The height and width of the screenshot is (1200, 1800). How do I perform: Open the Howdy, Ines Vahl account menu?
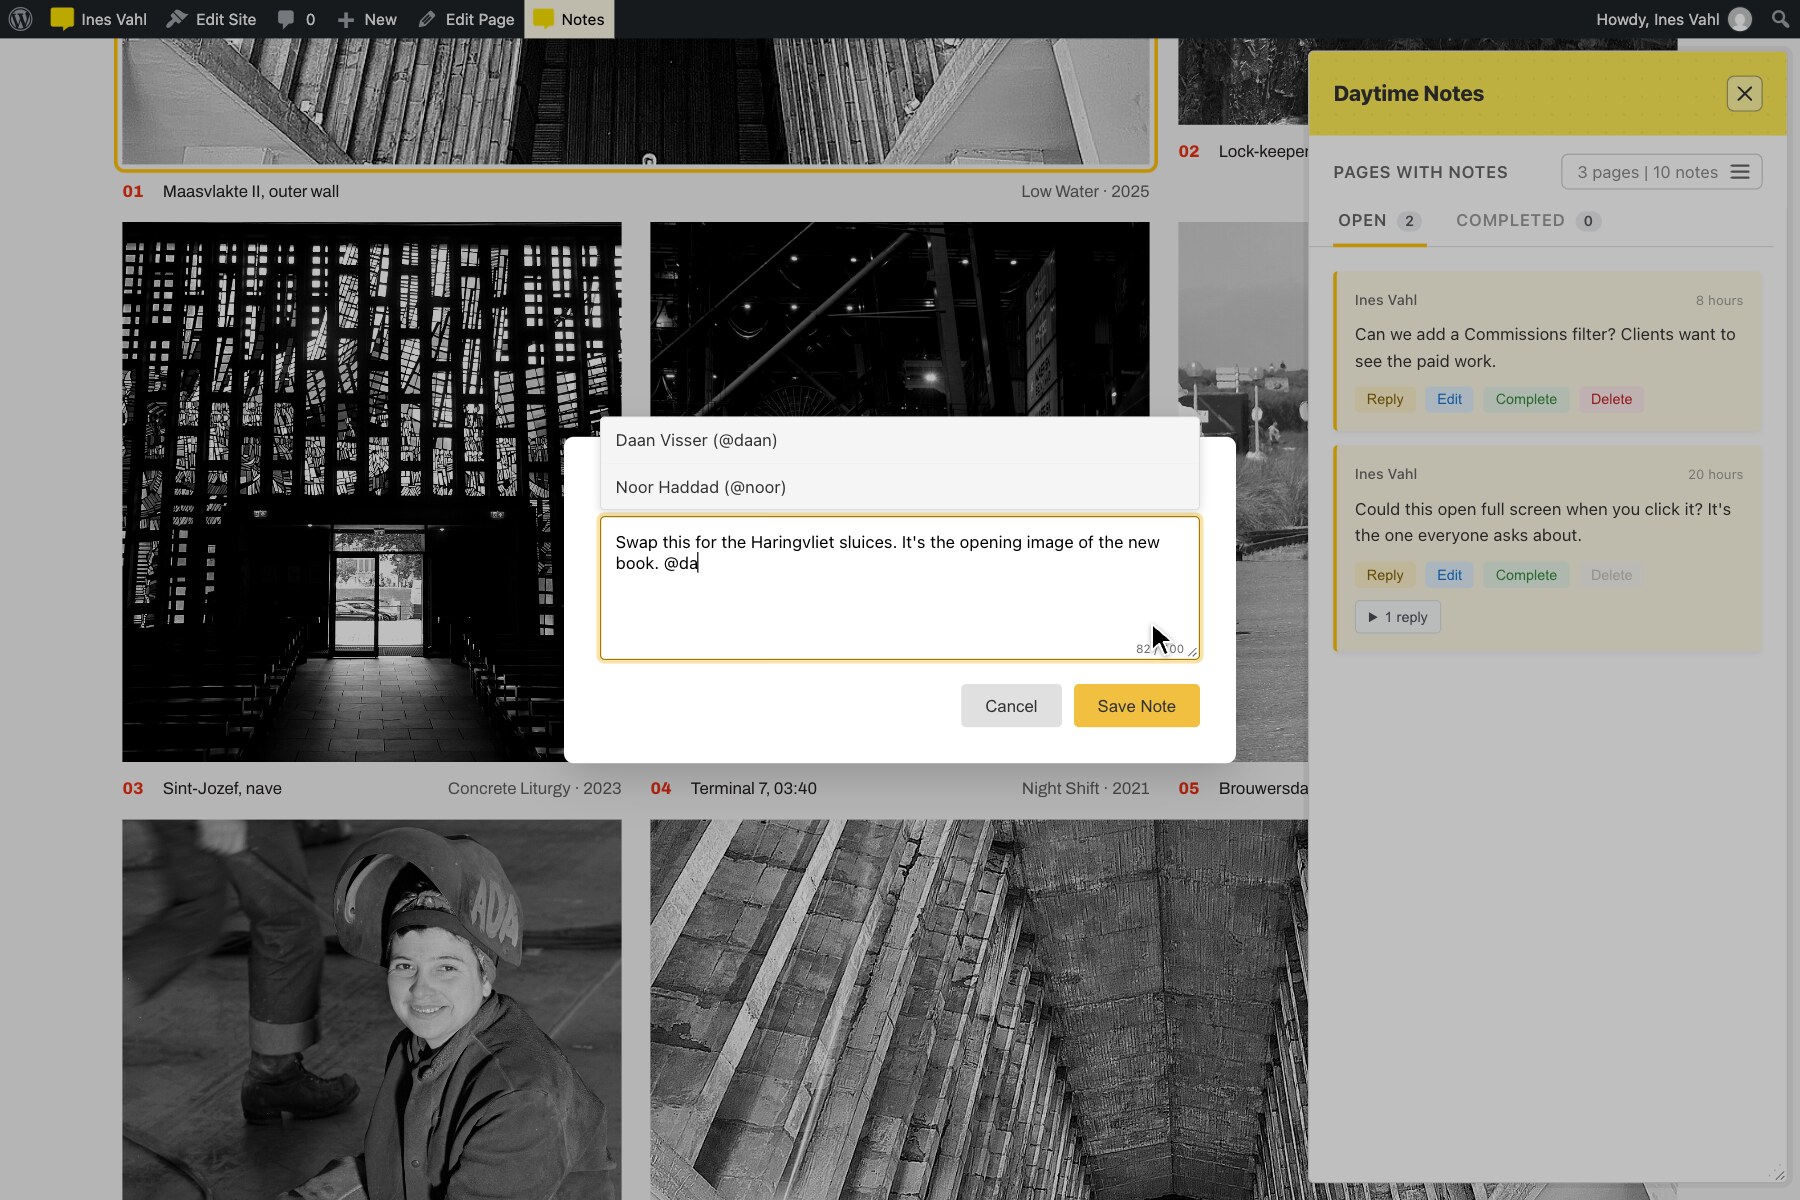coord(1674,19)
